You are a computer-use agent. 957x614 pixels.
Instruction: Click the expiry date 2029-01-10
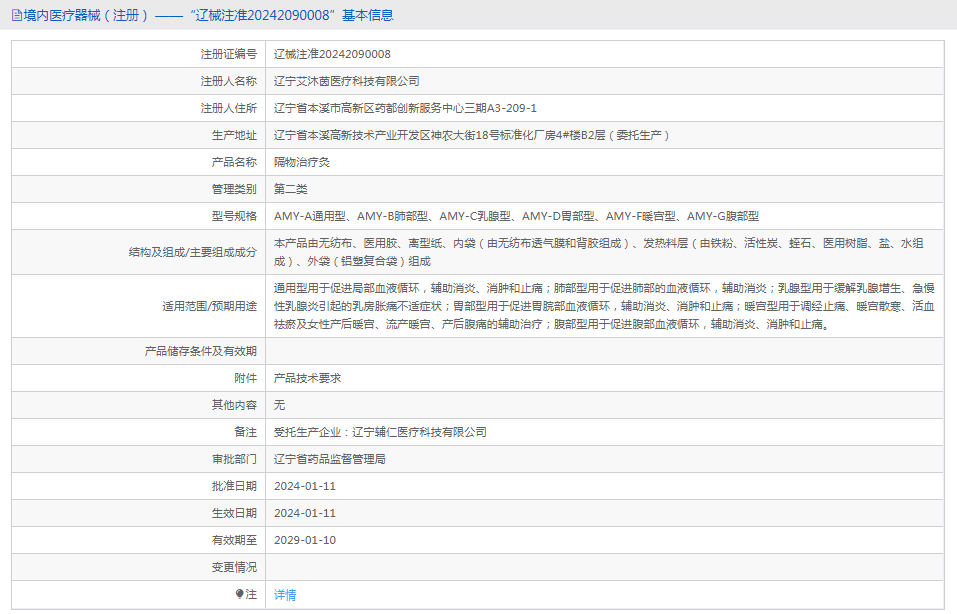pos(305,540)
